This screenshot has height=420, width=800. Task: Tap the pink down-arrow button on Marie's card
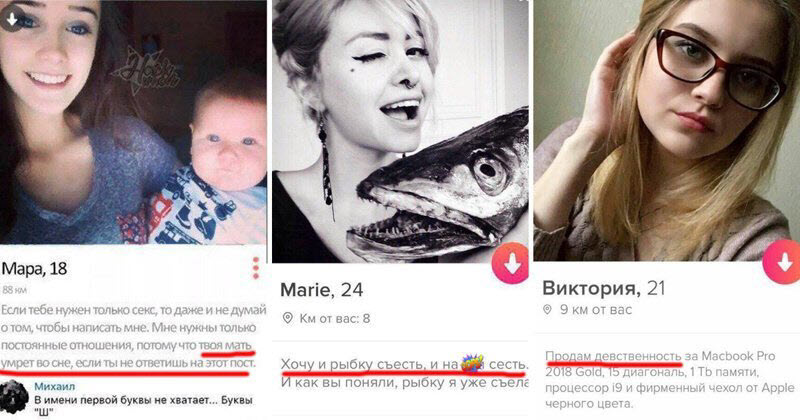click(511, 263)
